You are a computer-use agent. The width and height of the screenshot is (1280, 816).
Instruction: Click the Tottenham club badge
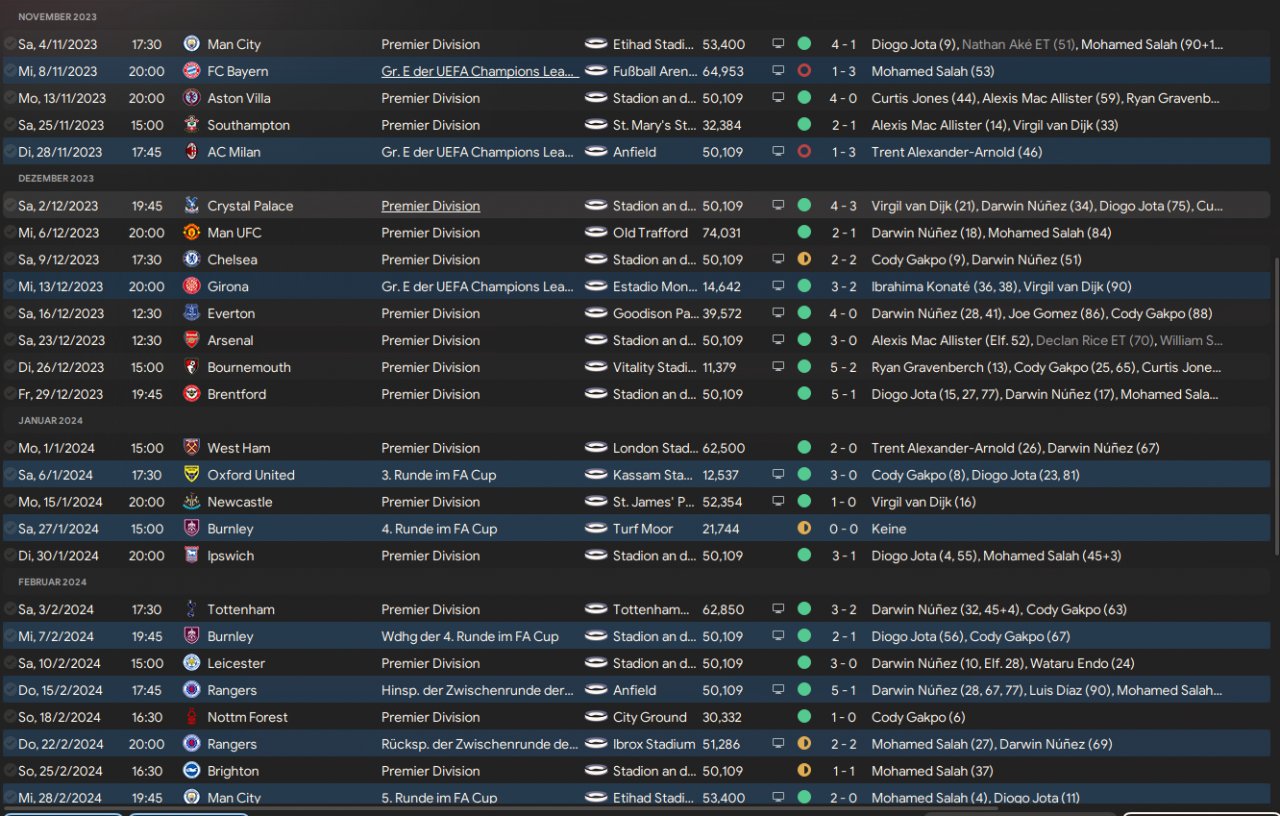click(x=192, y=609)
